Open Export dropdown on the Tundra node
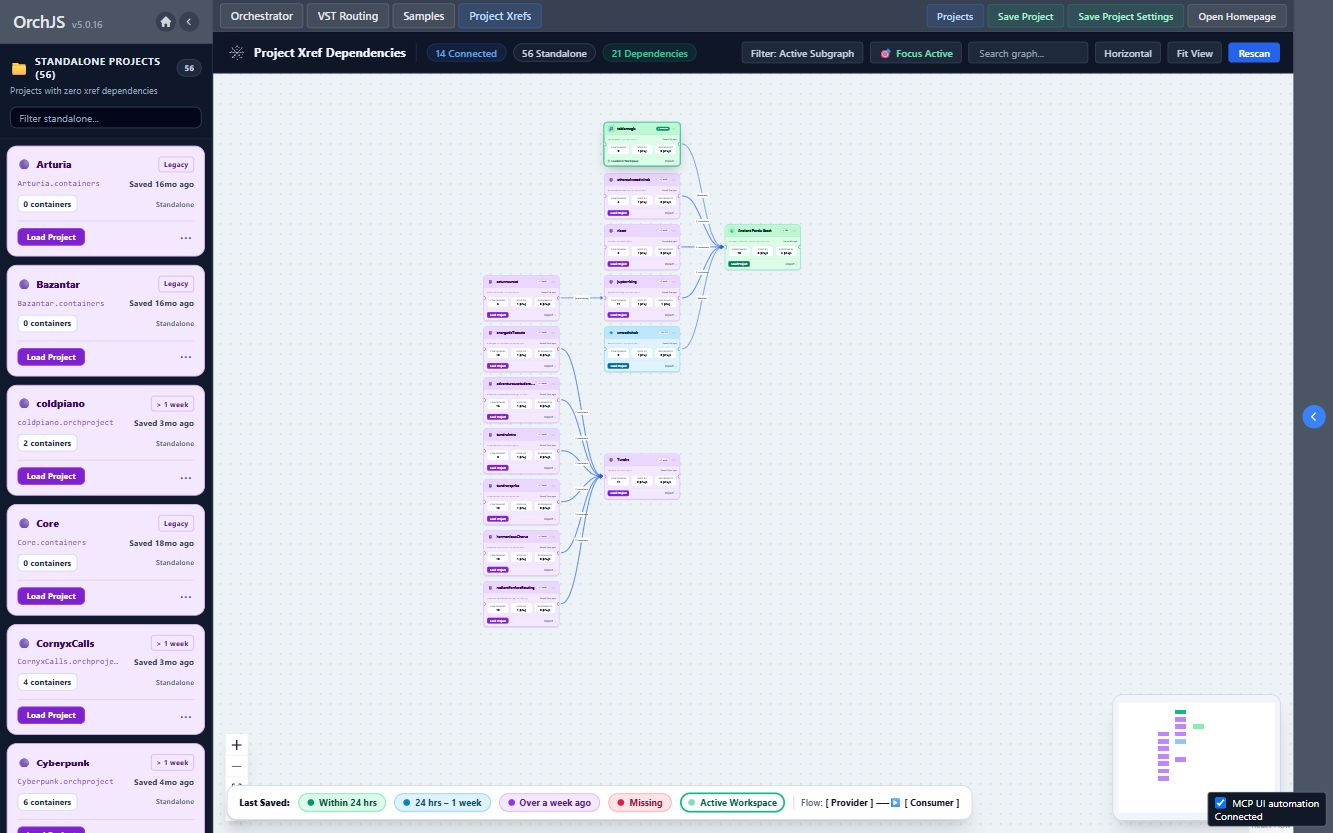The image size is (1333, 833). (669, 493)
